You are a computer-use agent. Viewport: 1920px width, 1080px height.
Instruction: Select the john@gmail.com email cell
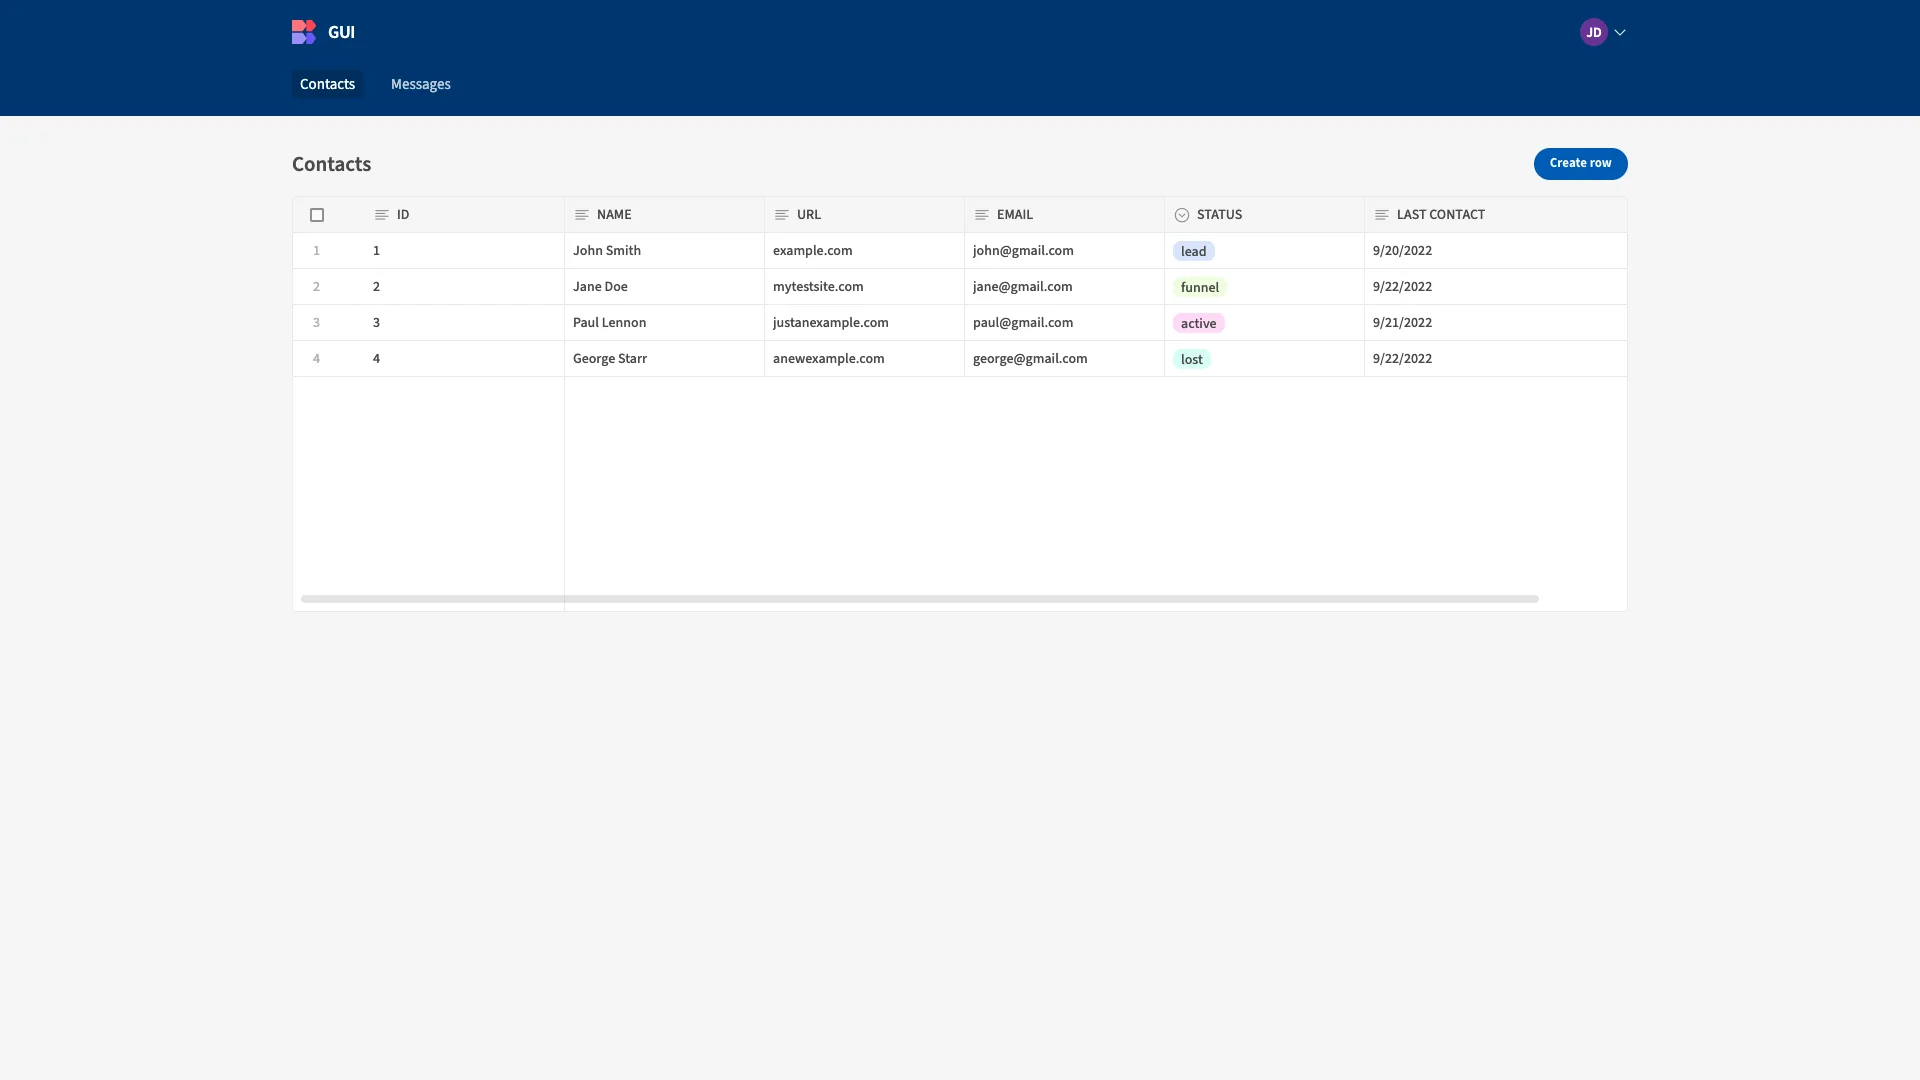coord(1064,251)
